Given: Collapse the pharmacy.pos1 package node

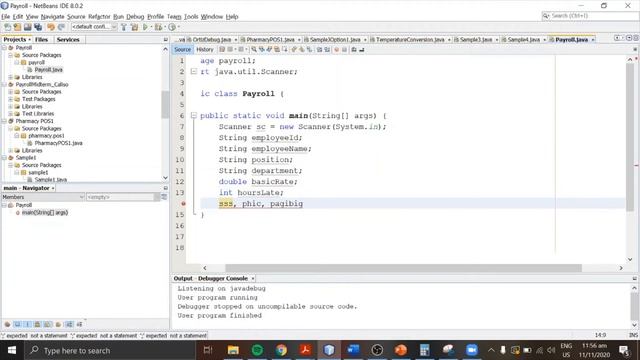Looking at the screenshot, I should [x=17, y=136].
